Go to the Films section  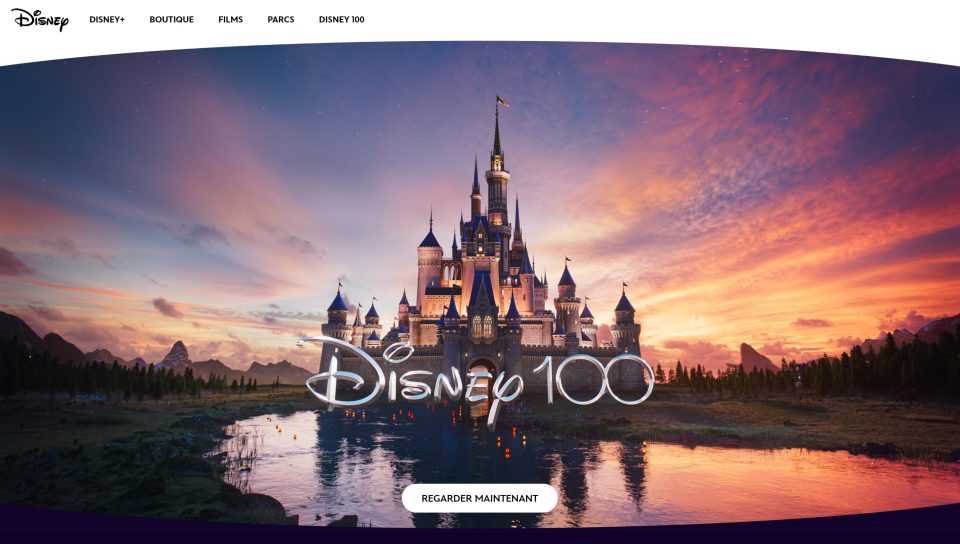click(x=230, y=20)
